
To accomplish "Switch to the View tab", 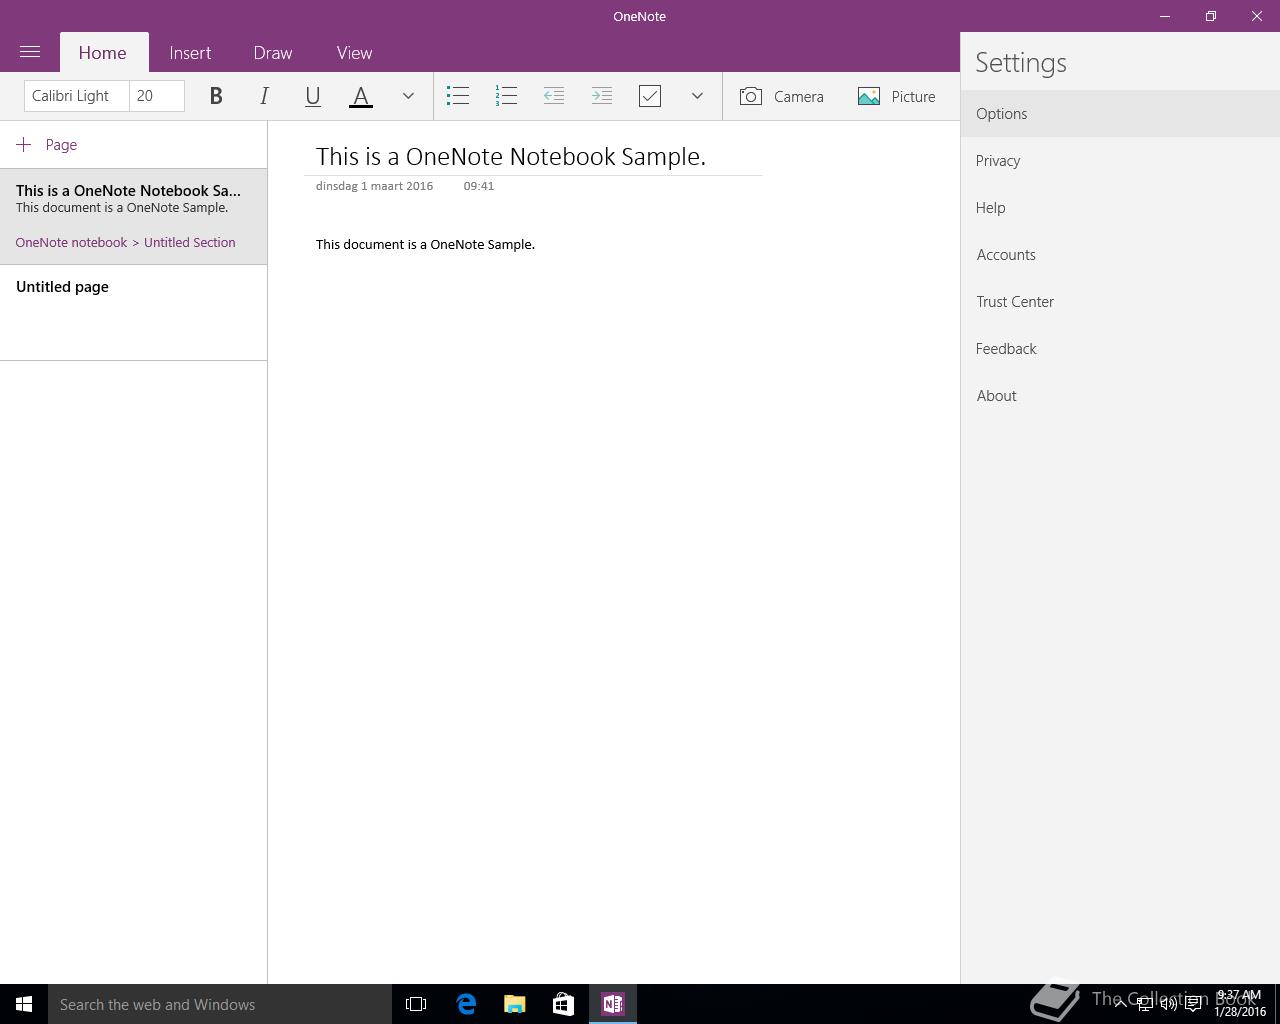I will pos(354,53).
